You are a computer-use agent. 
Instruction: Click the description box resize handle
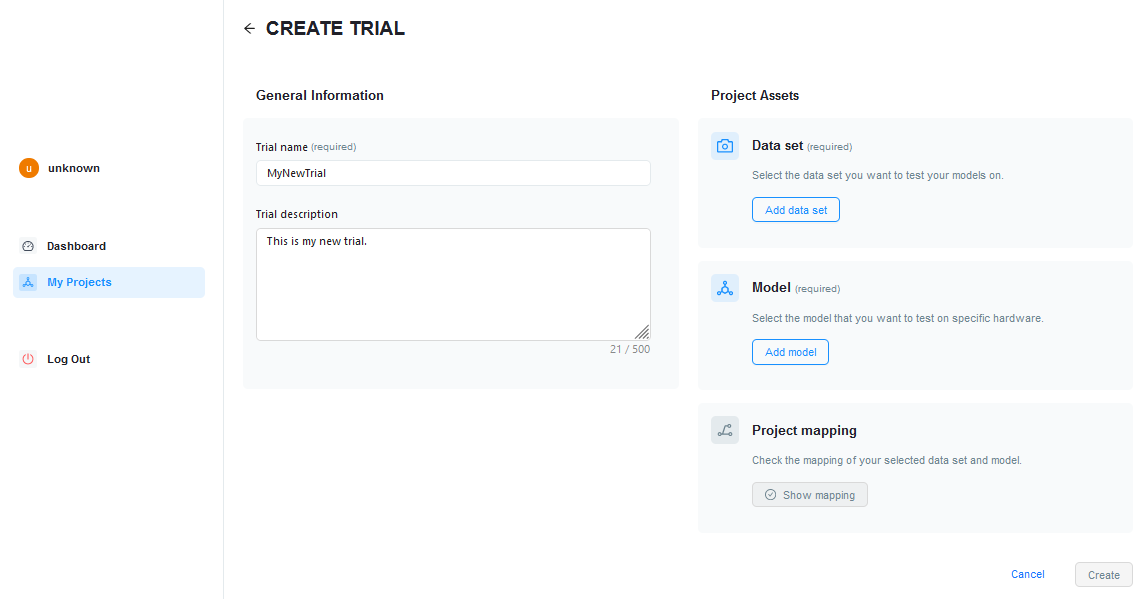642,332
